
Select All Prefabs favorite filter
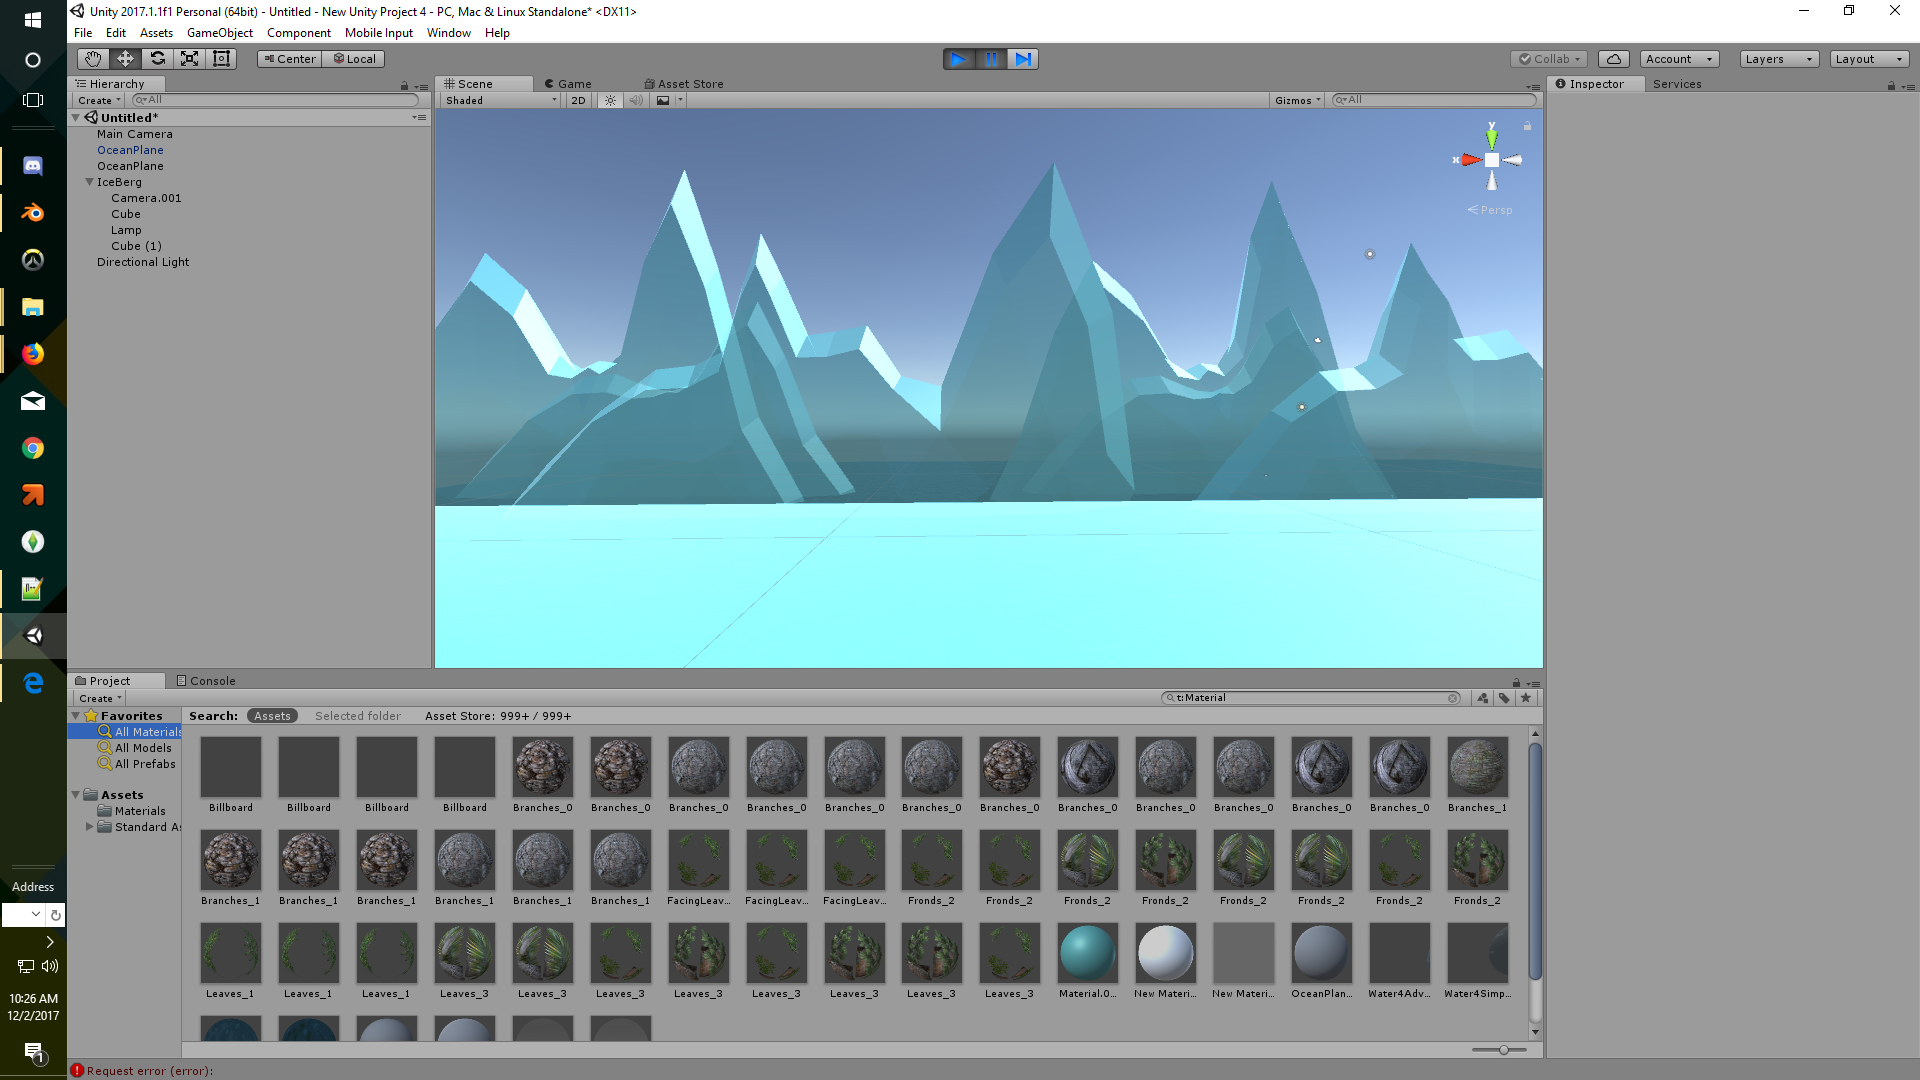[144, 764]
